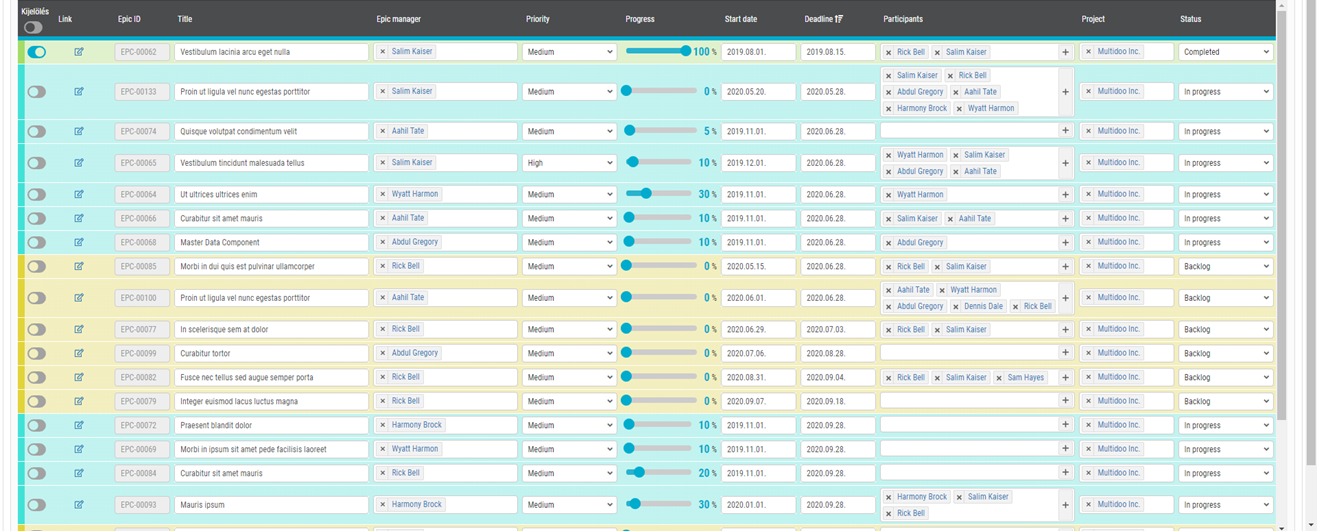Open Priority dropdown for Vestibulum tincidunt malesuada tellus
Viewport: 1317px width, 531px height.
tap(569, 163)
